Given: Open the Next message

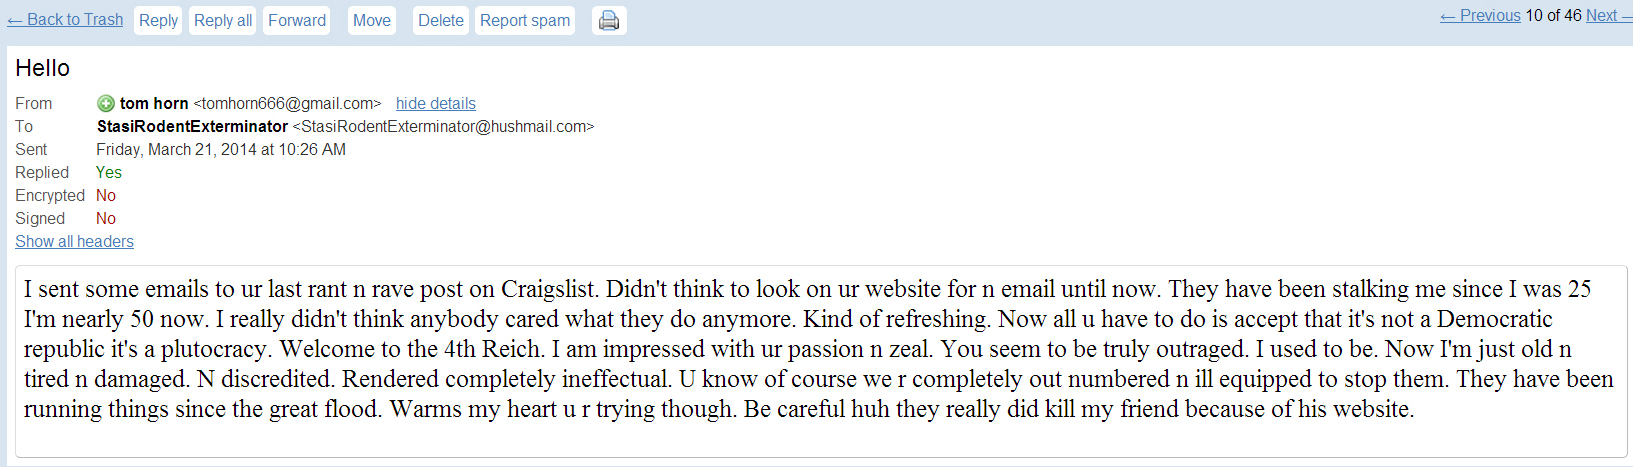Looking at the screenshot, I should tap(1602, 15).
